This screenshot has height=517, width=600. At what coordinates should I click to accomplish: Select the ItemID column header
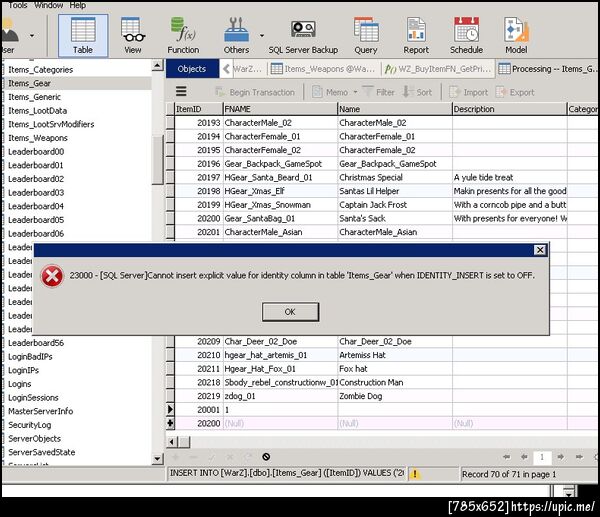[199, 109]
